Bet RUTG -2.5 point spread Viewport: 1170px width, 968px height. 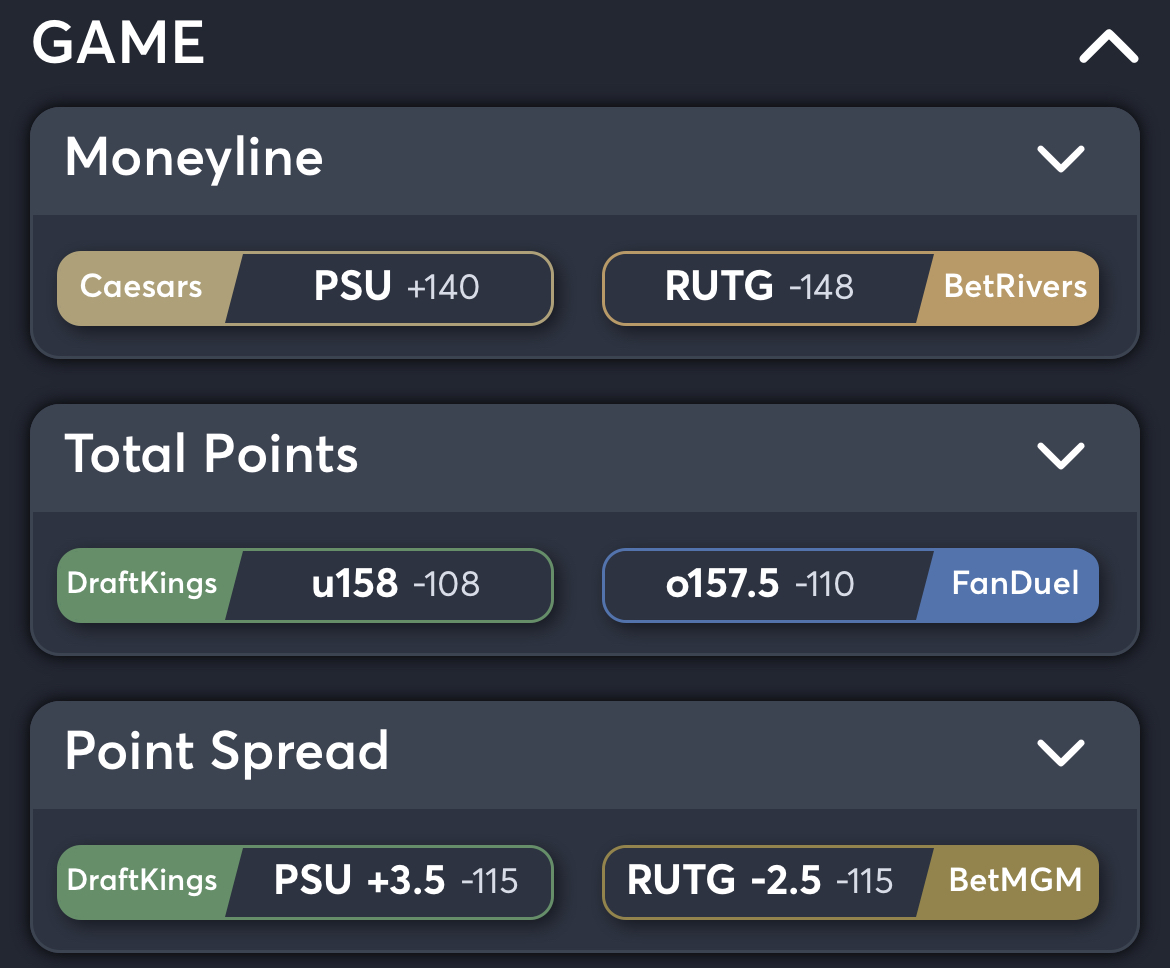pos(760,882)
